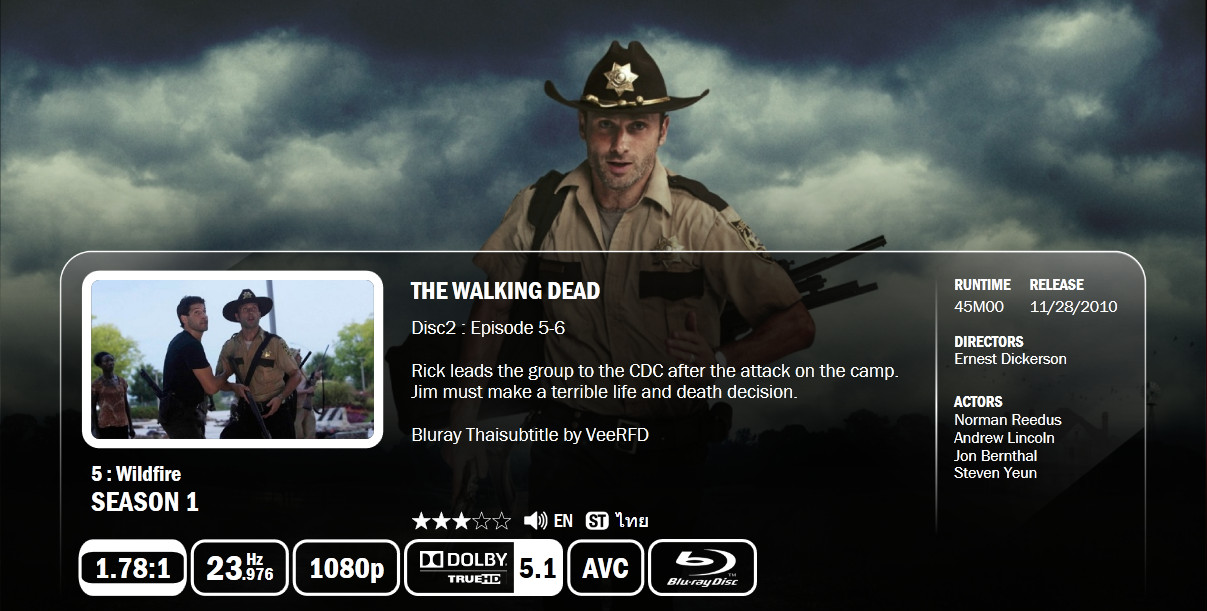
Task: Select the AVC codec badge
Action: click(606, 568)
